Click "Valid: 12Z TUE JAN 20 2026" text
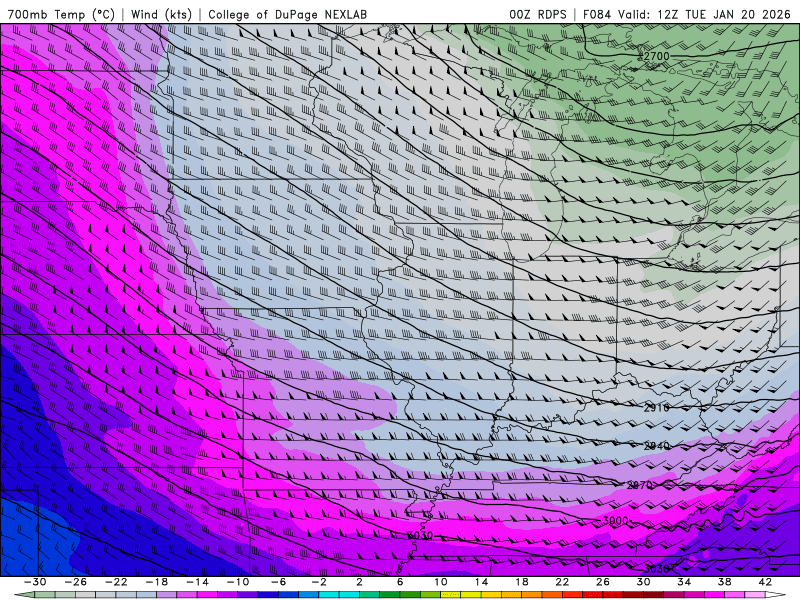 pos(704,14)
